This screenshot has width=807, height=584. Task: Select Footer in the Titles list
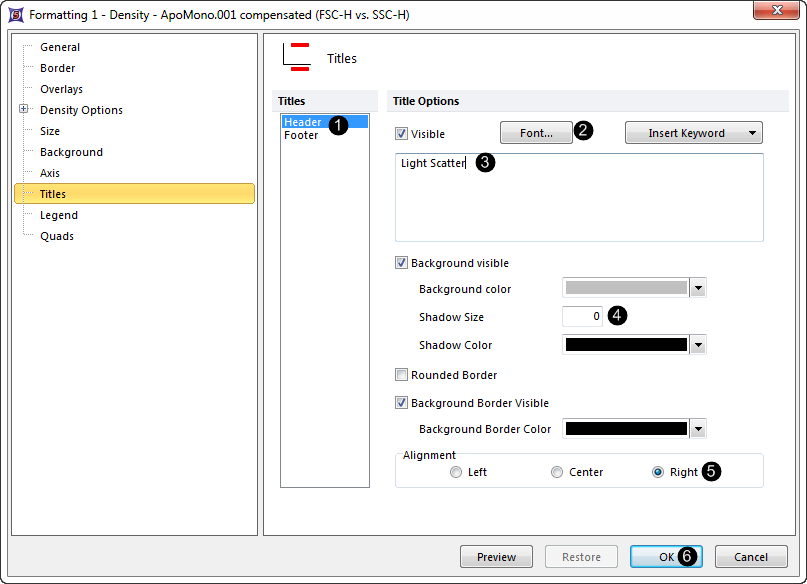tap(301, 136)
